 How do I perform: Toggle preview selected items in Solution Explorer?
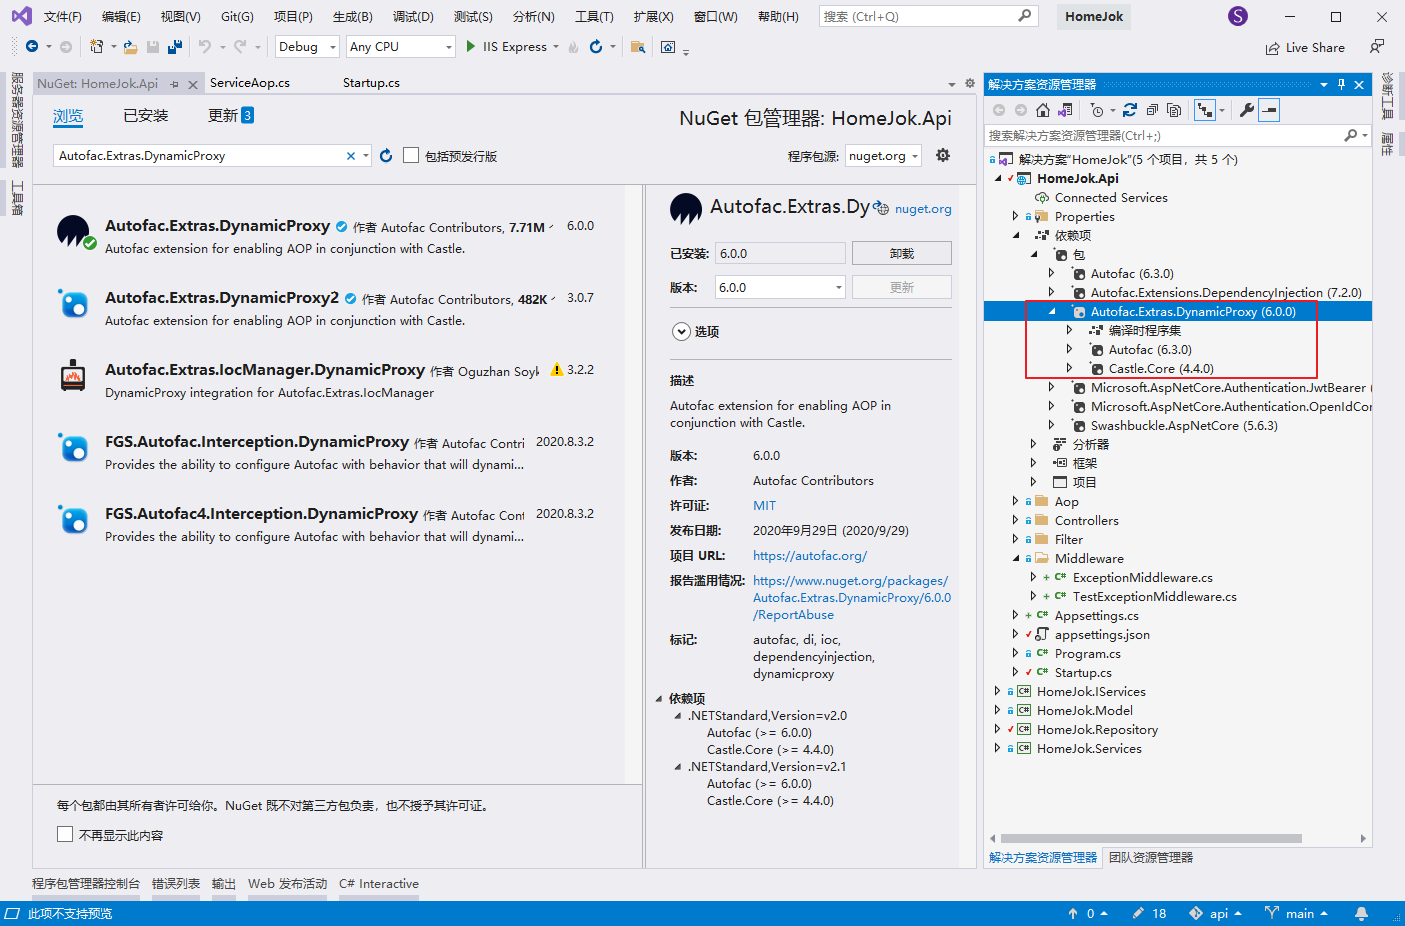click(x=1269, y=110)
